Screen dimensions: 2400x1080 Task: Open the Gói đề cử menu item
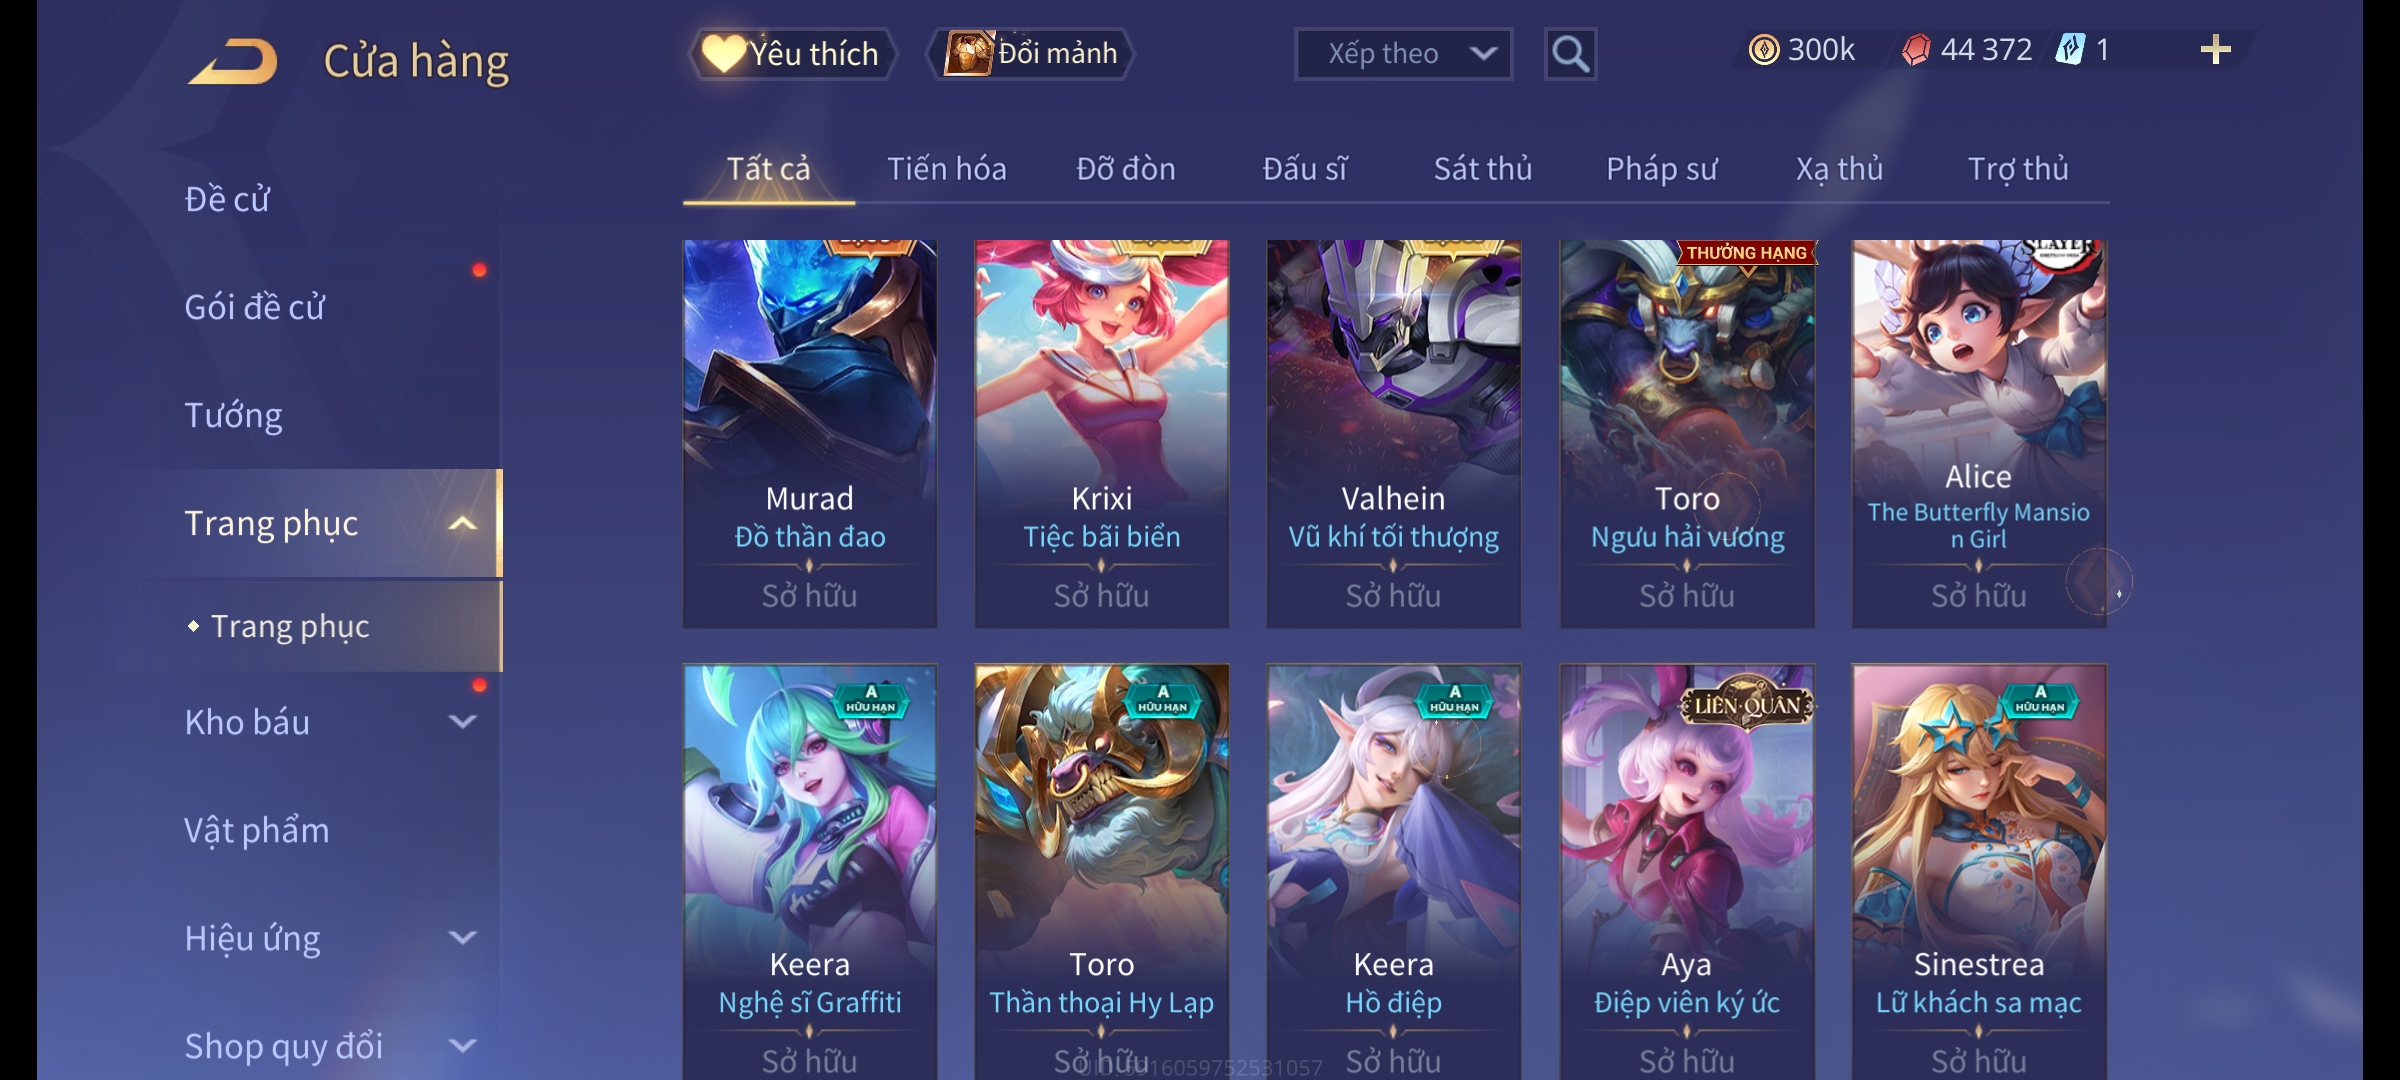coord(254,307)
